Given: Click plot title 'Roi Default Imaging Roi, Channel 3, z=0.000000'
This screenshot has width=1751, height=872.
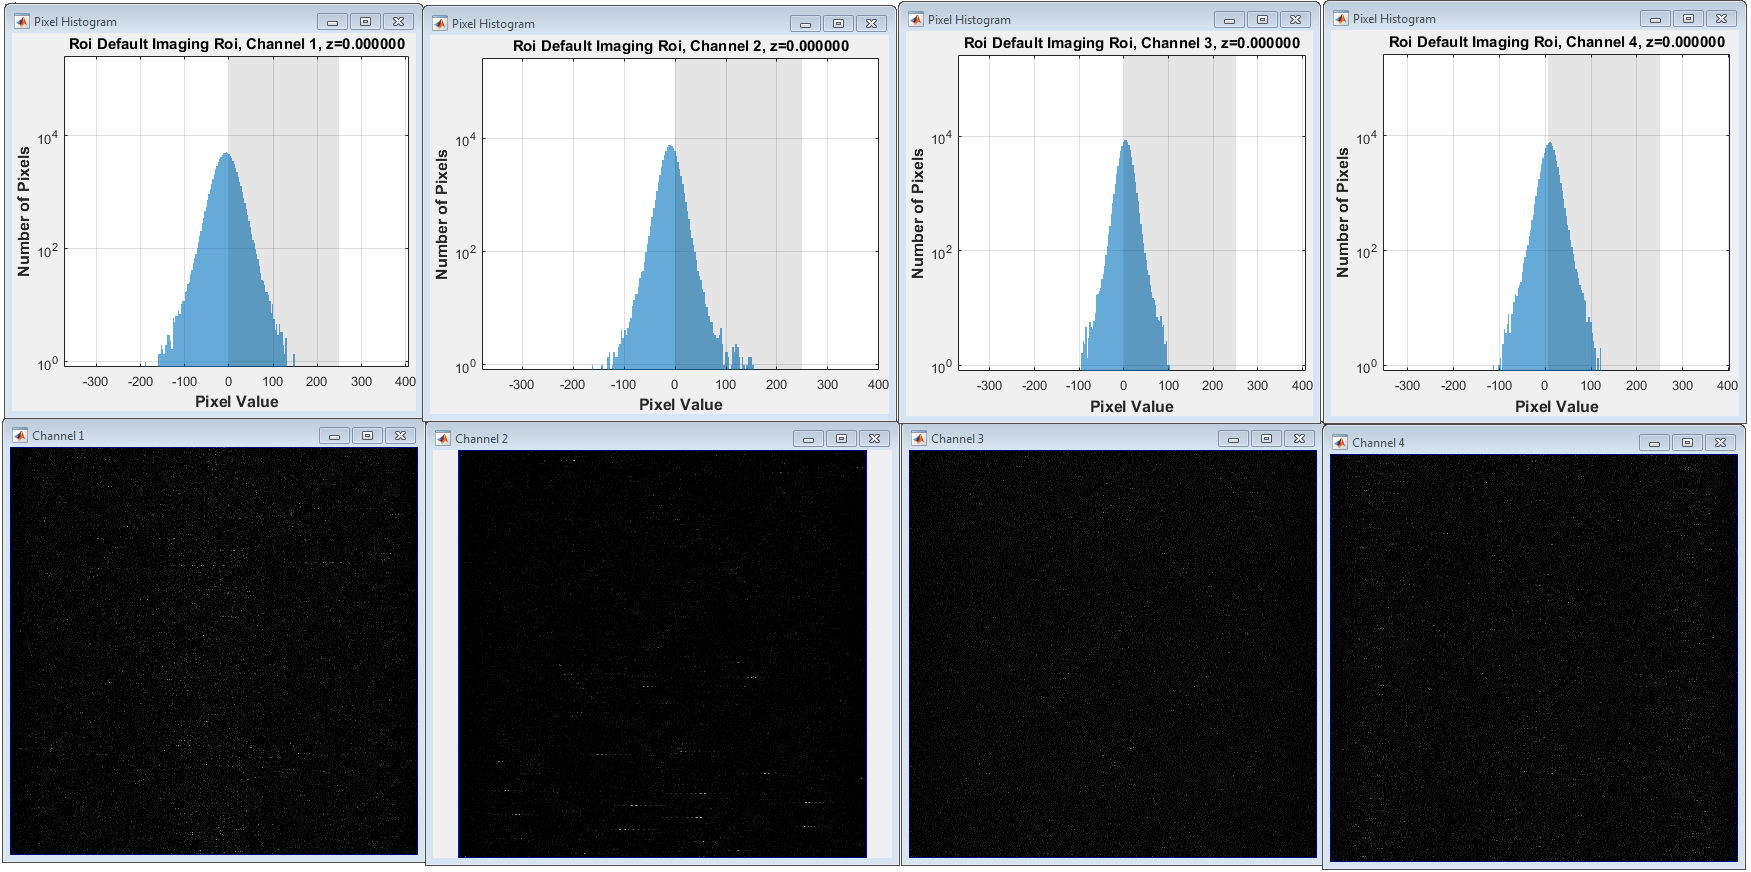Looking at the screenshot, I should [x=1132, y=43].
